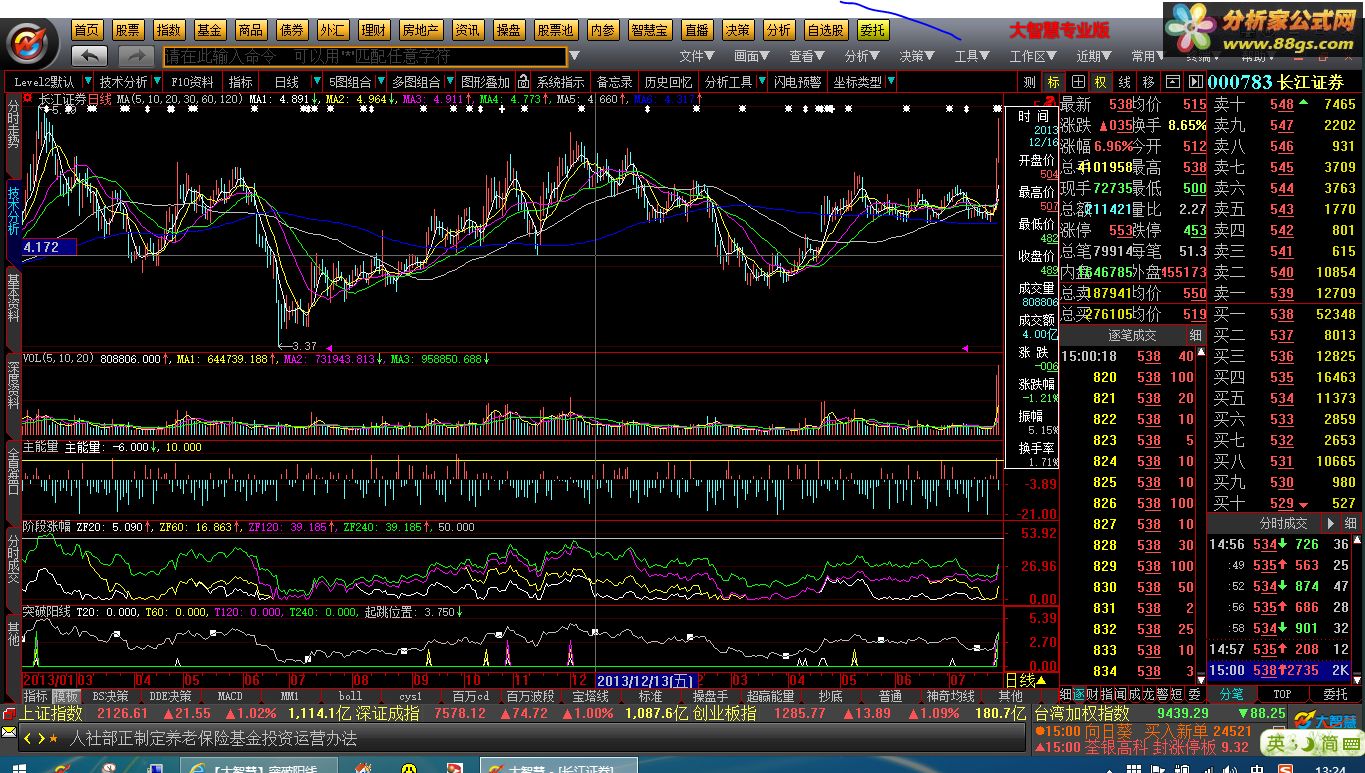Expand the 技术分析 dropdown arrow
This screenshot has height=773, width=1365.
(157, 82)
